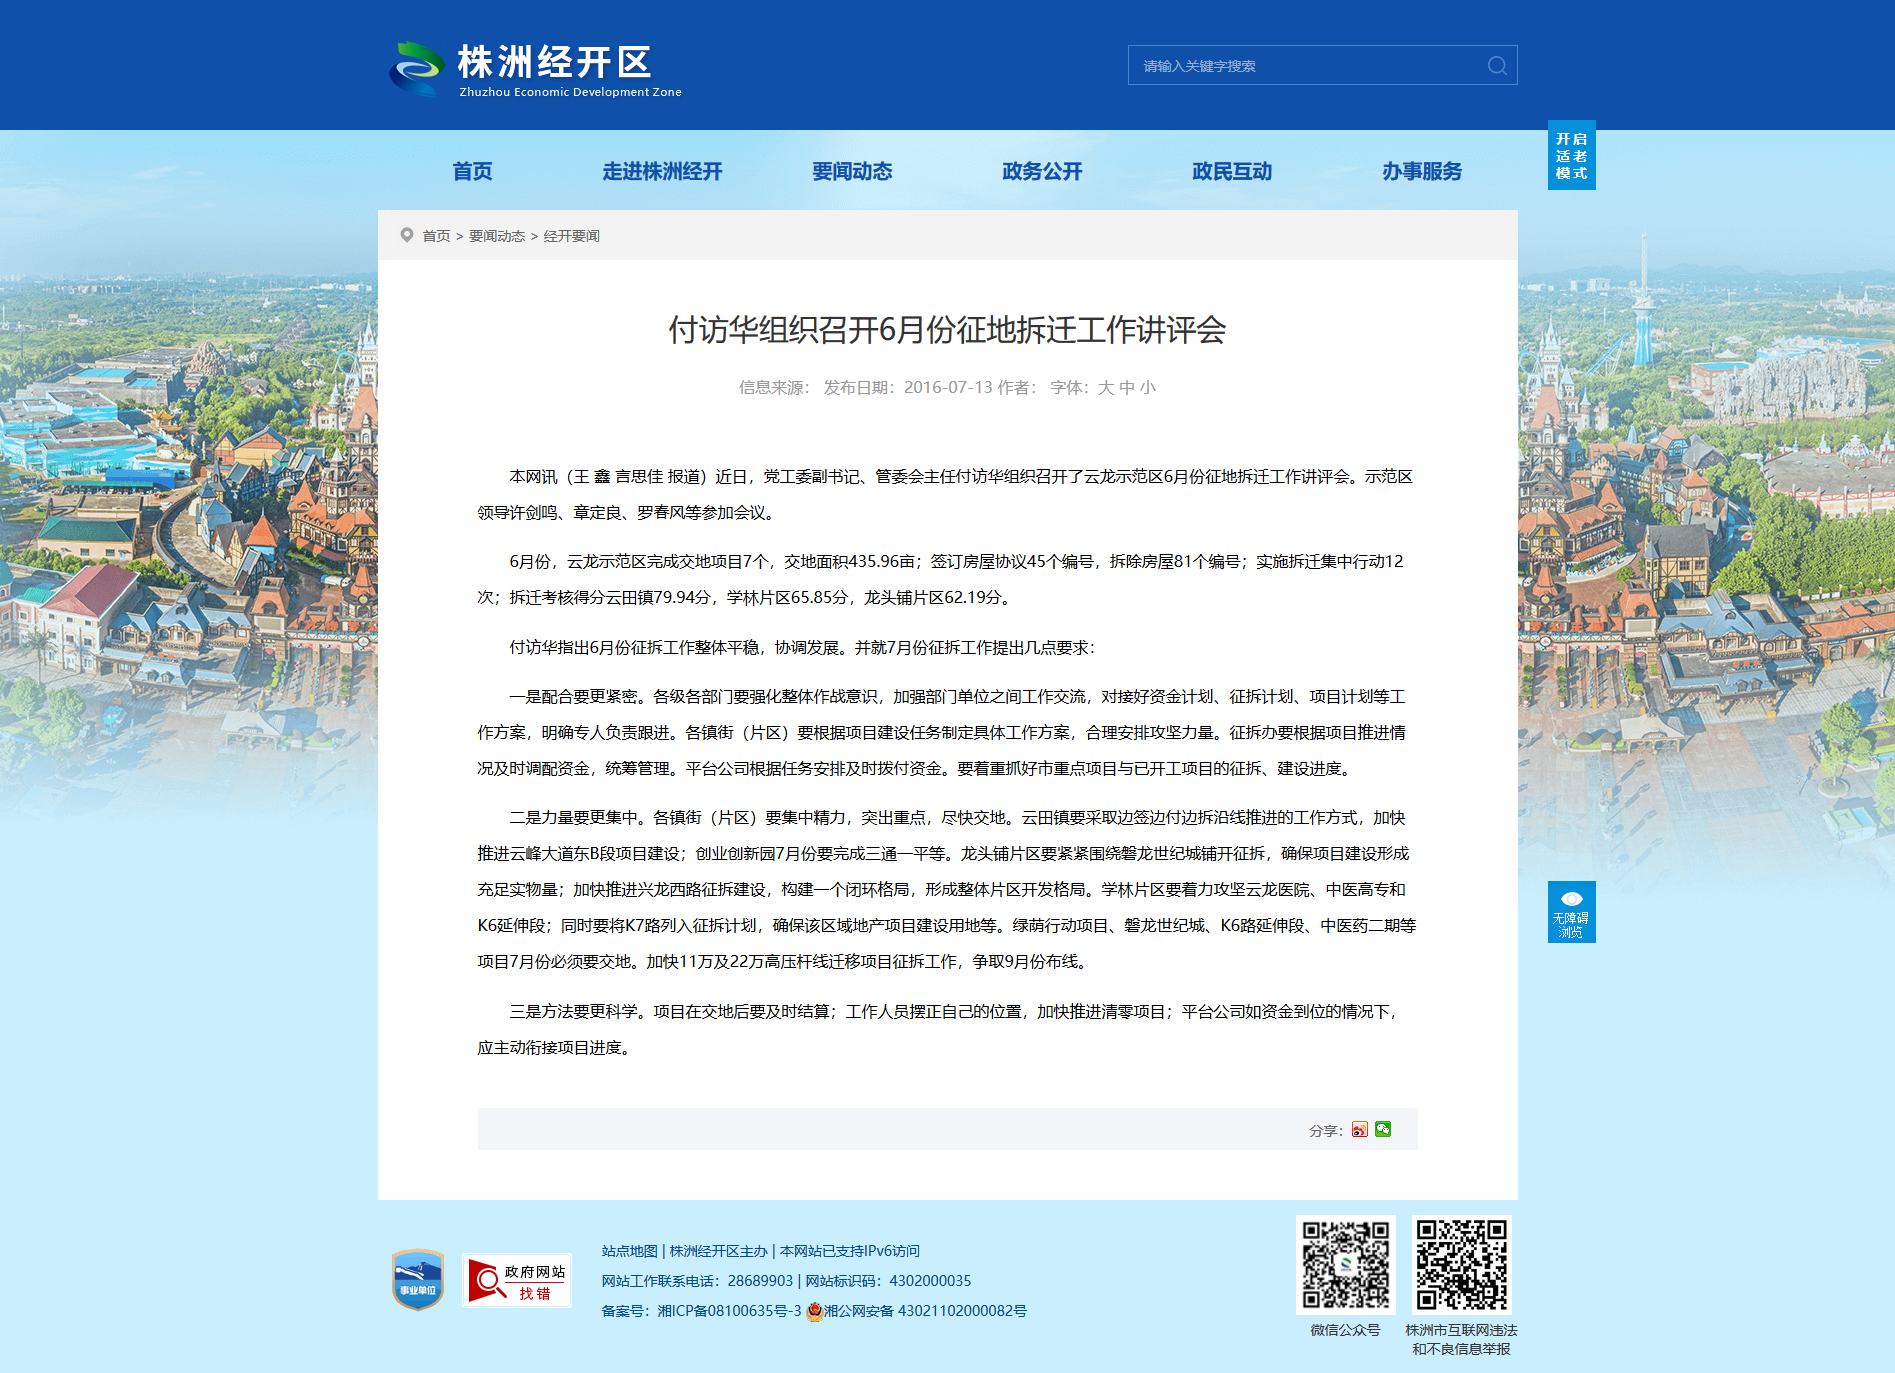Share article via Weibo icon
Image resolution: width=1895 pixels, height=1373 pixels.
click(1359, 1130)
